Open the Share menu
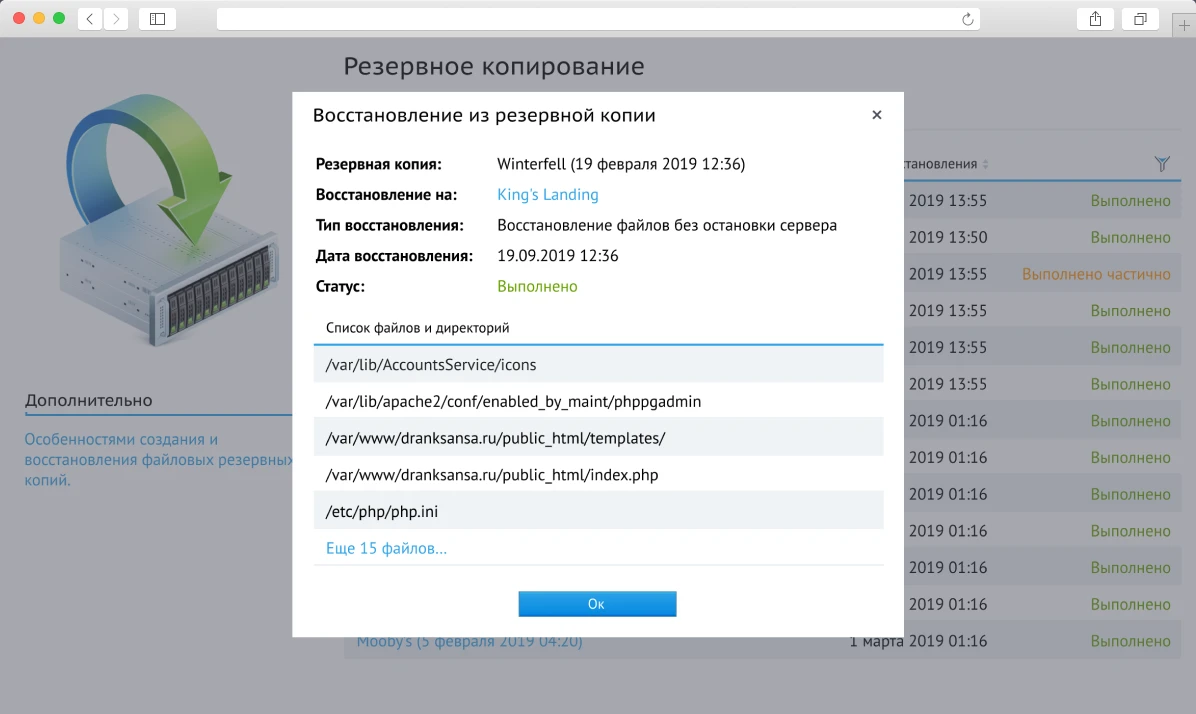 point(1095,18)
